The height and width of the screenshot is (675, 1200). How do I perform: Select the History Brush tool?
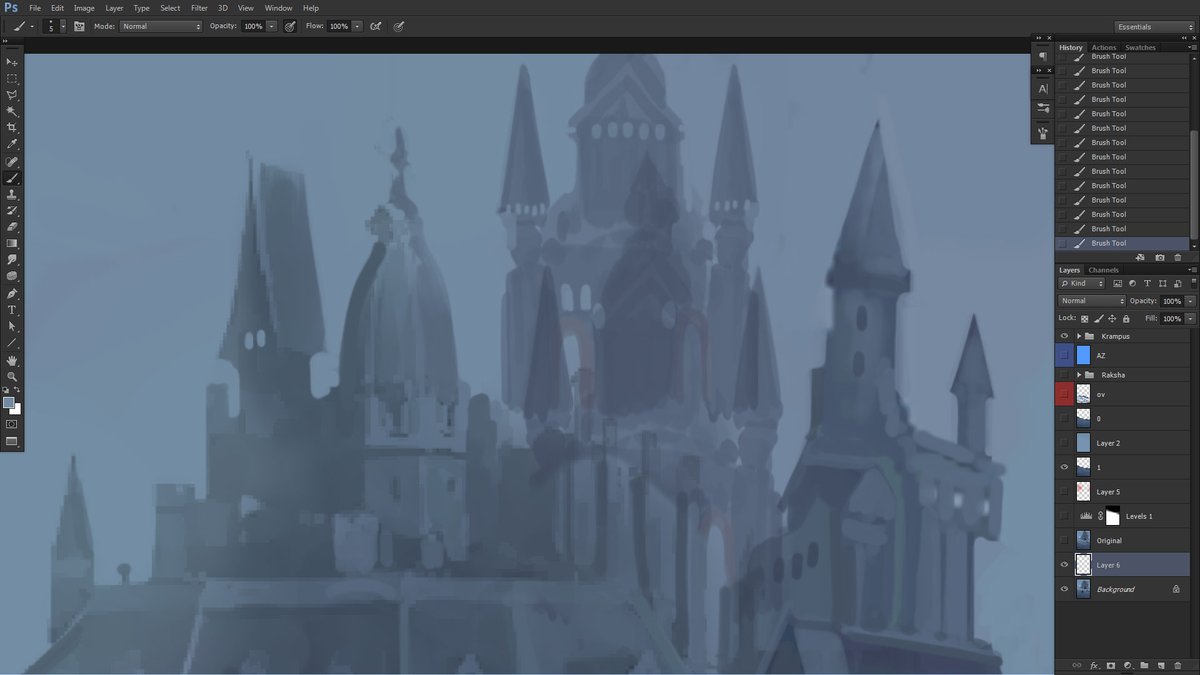tap(12, 210)
